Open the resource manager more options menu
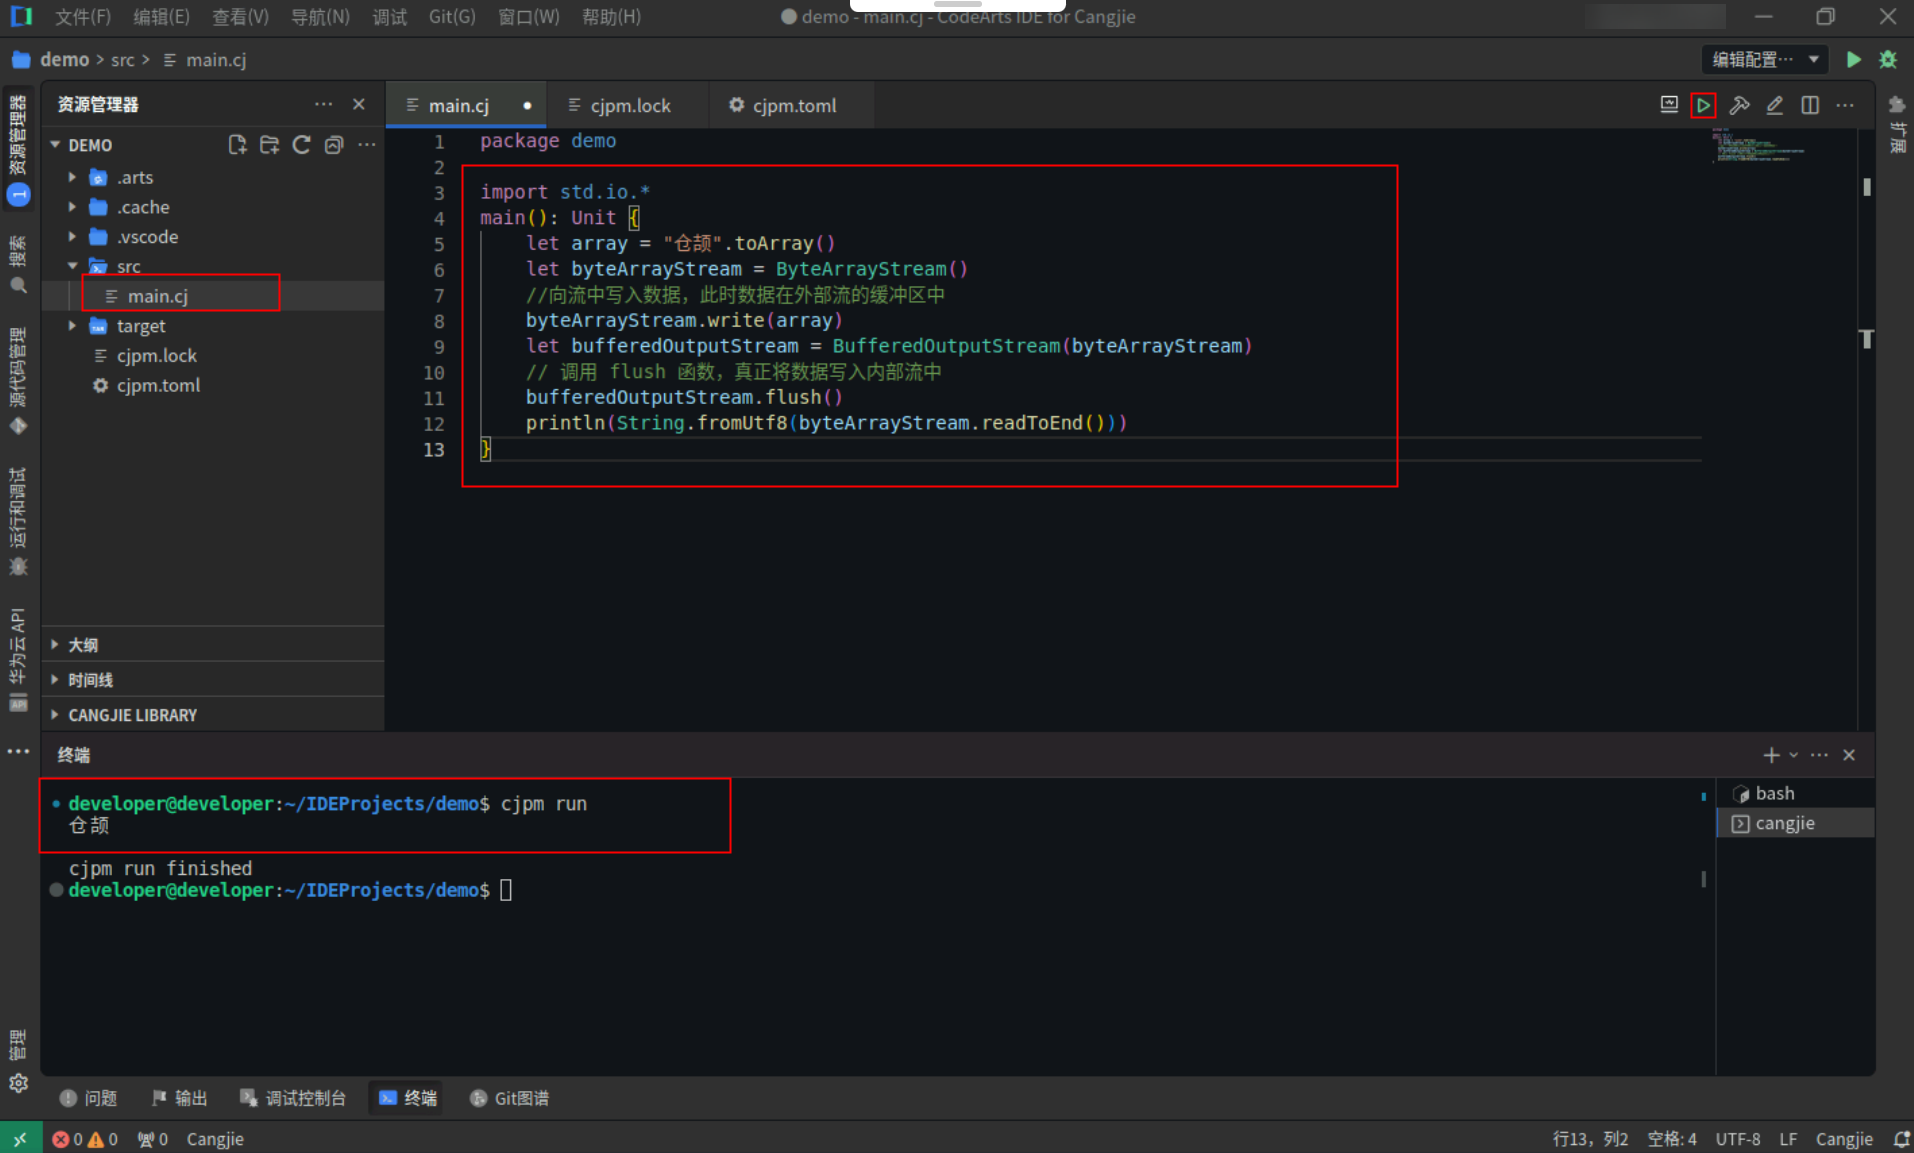Screen dimensions: 1914x1153 tap(323, 104)
